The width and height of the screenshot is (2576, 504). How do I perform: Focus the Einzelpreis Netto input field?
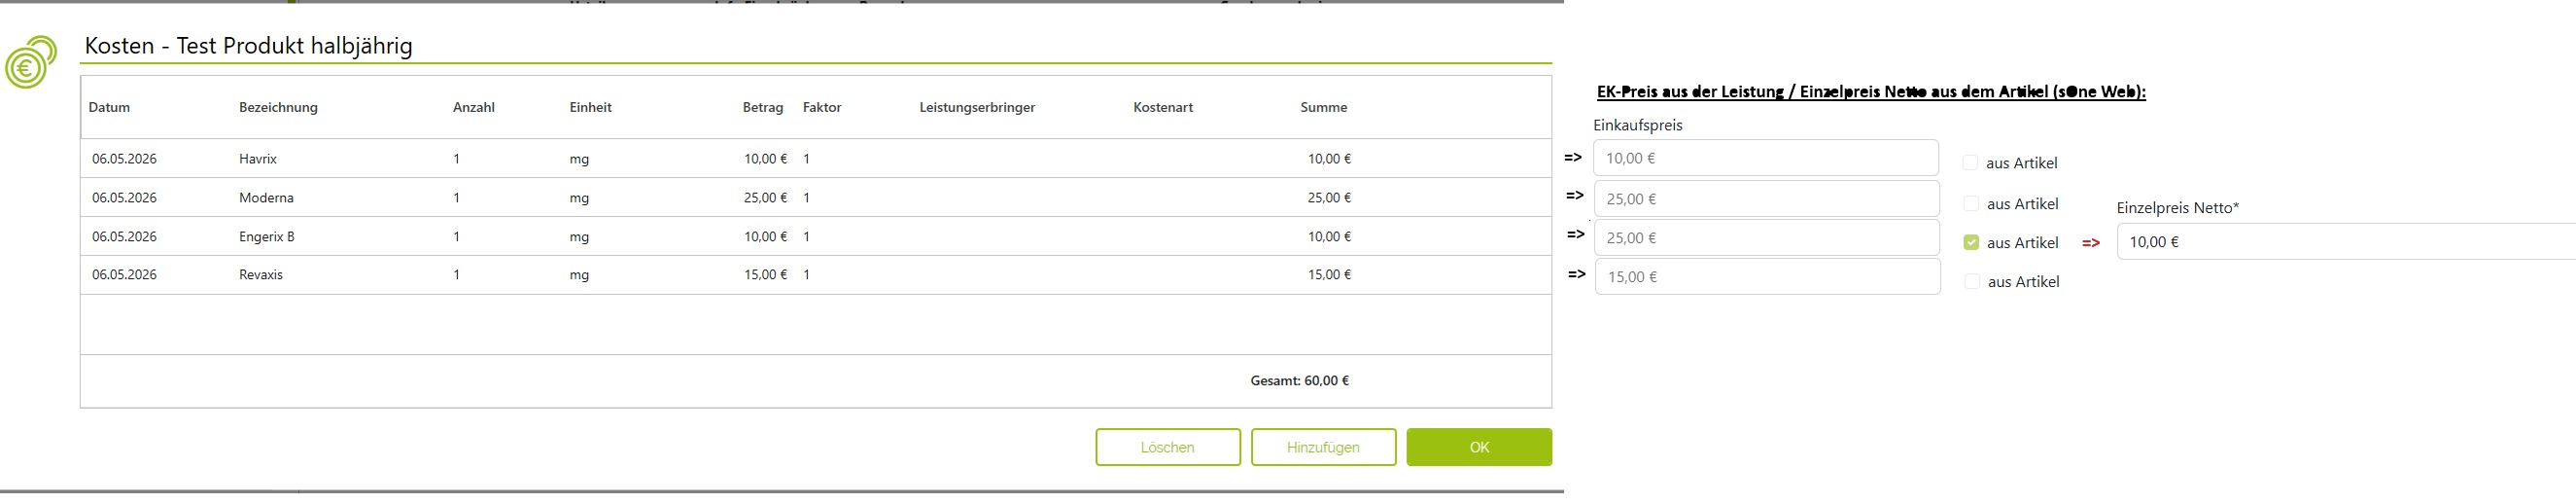click(x=2346, y=242)
